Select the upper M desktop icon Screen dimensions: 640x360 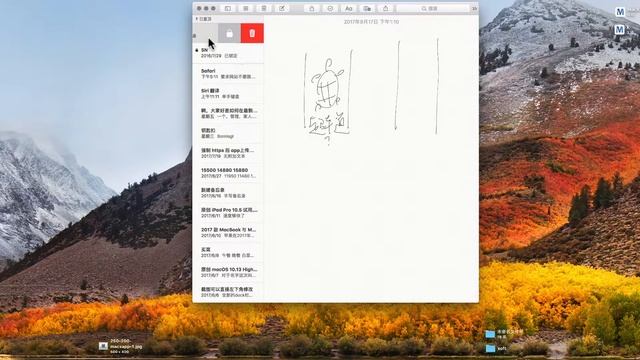(x=620, y=12)
